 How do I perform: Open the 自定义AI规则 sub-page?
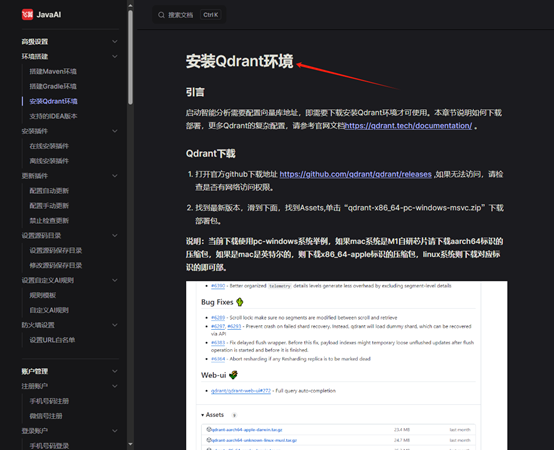(49, 310)
